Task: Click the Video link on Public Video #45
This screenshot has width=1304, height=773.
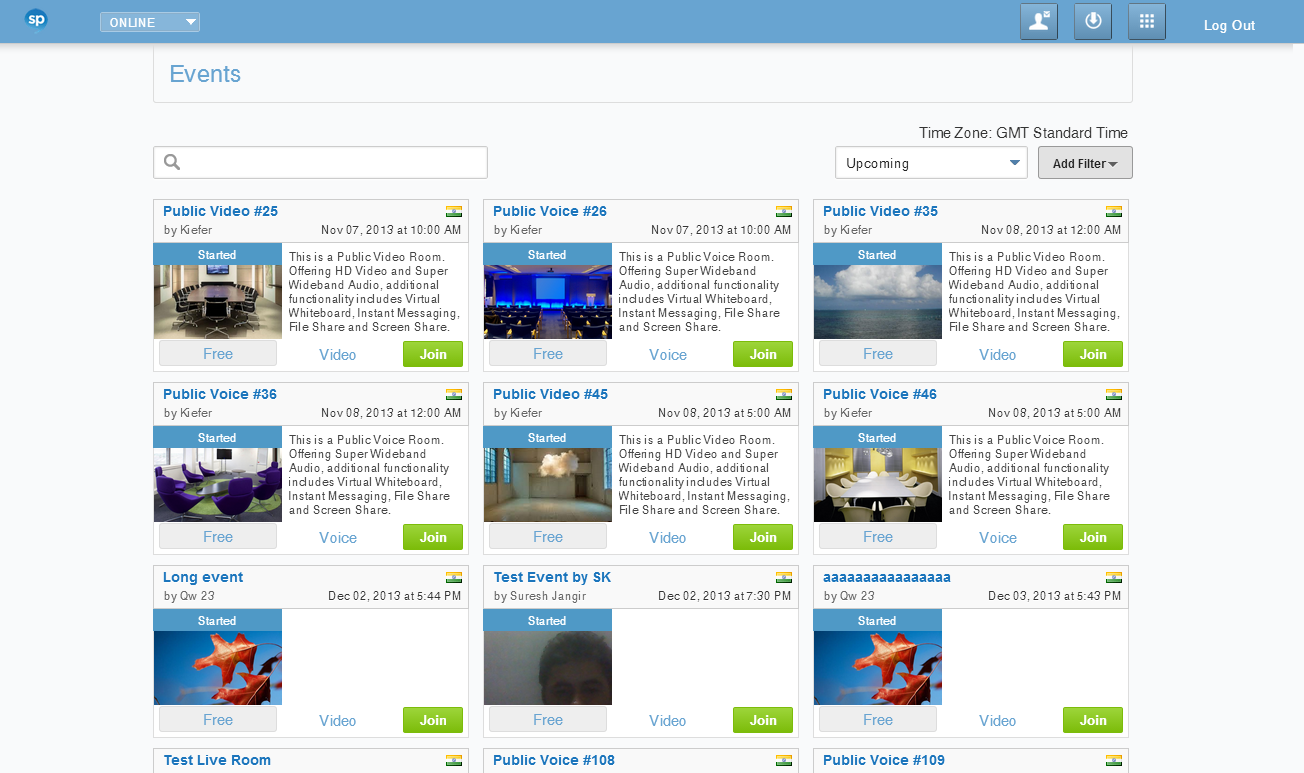Action: pos(668,537)
